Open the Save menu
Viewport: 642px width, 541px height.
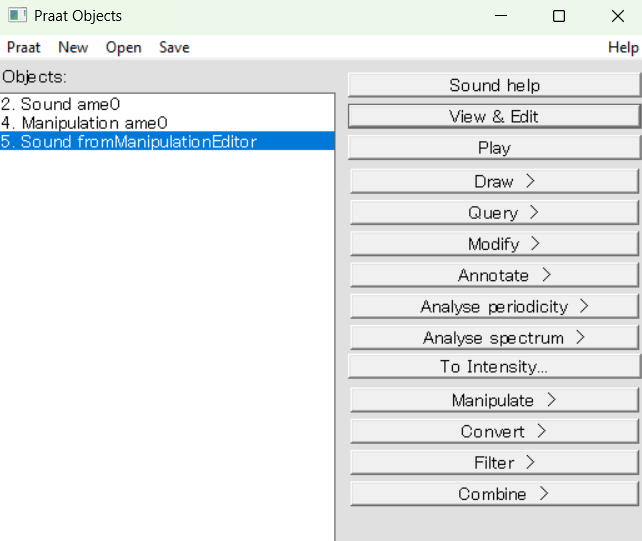pos(174,48)
